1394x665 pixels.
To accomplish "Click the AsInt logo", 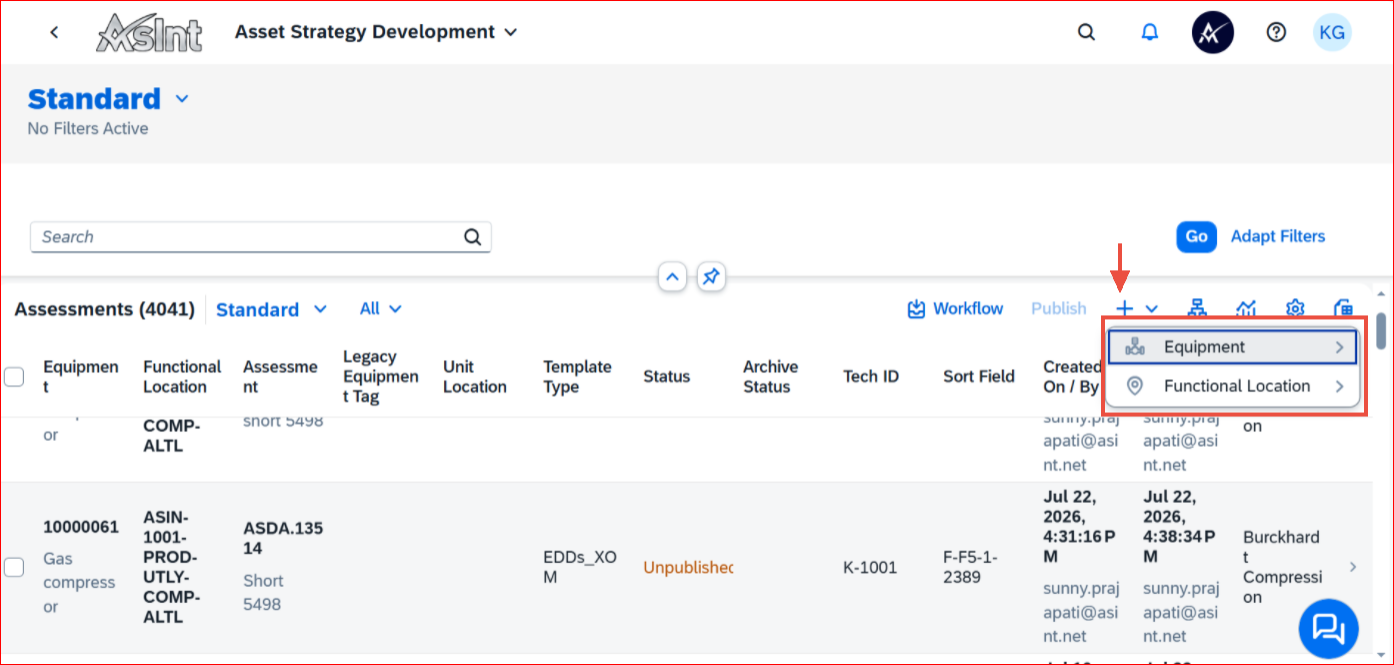I will 149,33.
